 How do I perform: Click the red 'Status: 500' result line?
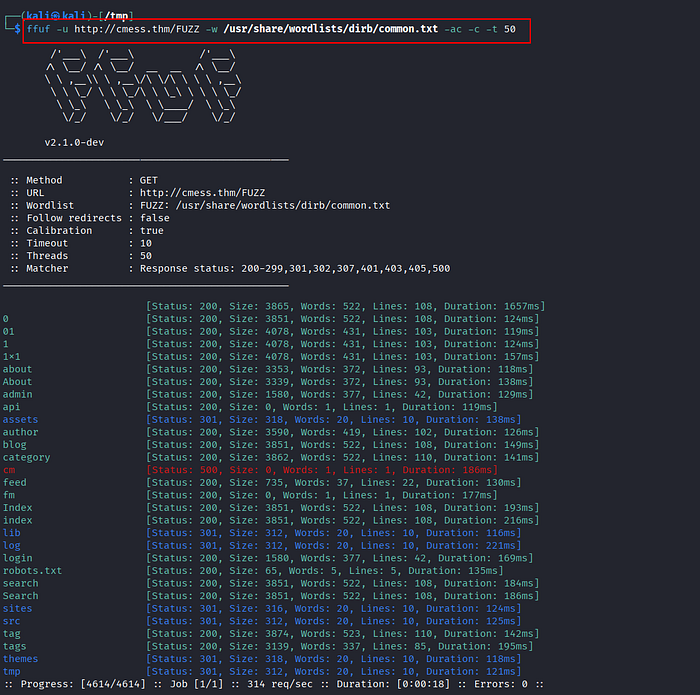[x=322, y=470]
